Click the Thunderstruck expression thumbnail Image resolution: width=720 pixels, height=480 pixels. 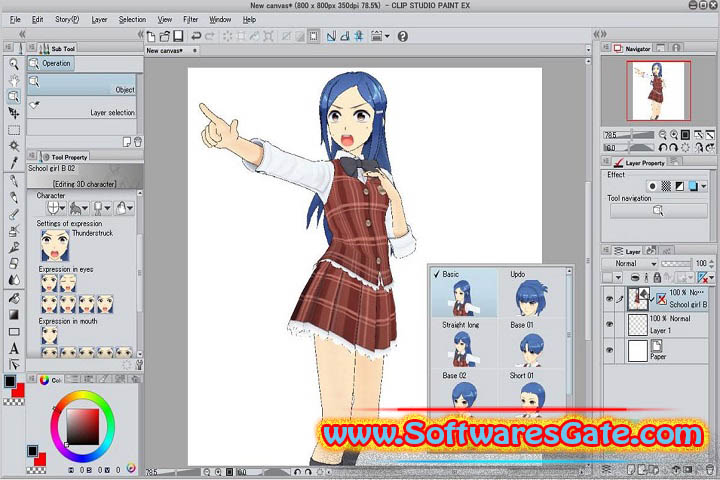pos(55,245)
